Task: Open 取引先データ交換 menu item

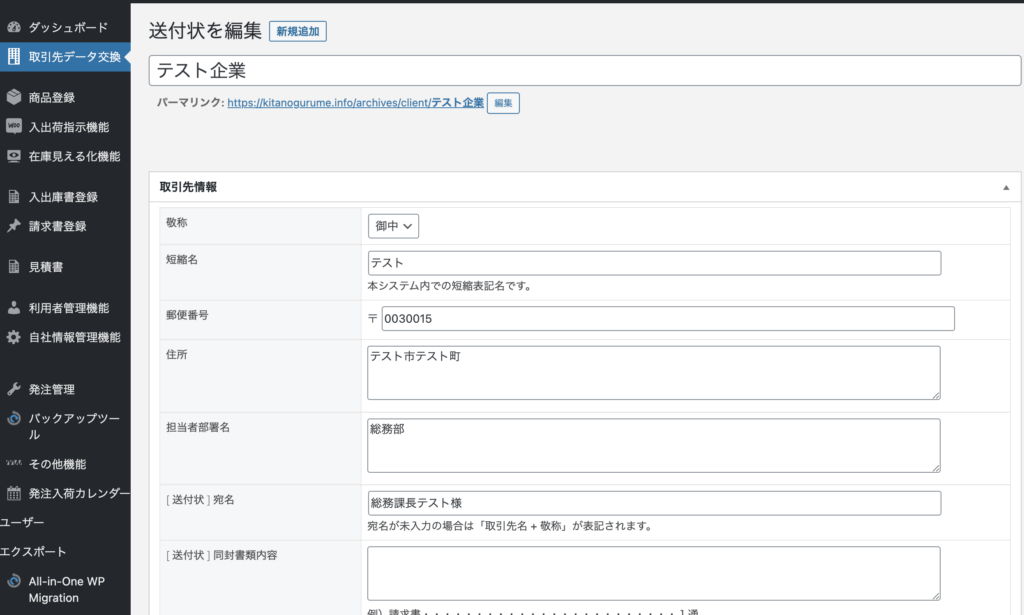Action: (x=74, y=56)
